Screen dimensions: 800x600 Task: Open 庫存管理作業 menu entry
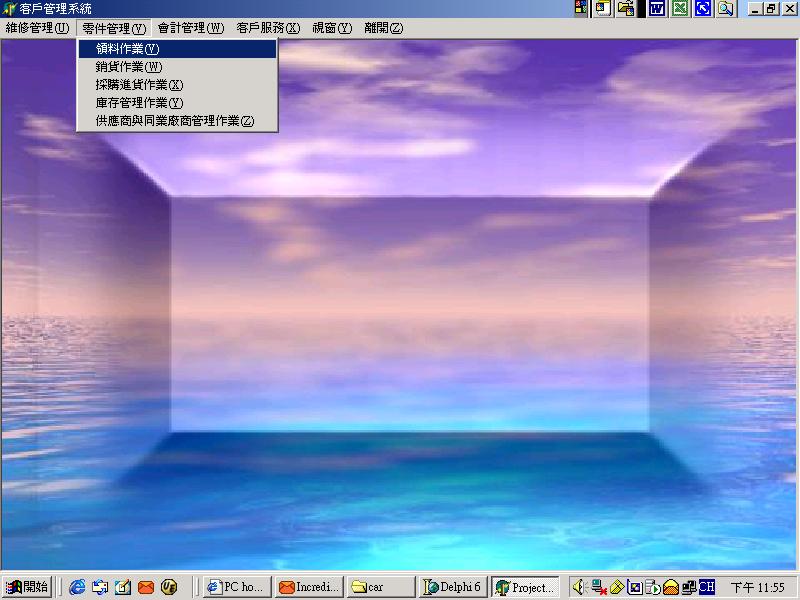[177, 103]
